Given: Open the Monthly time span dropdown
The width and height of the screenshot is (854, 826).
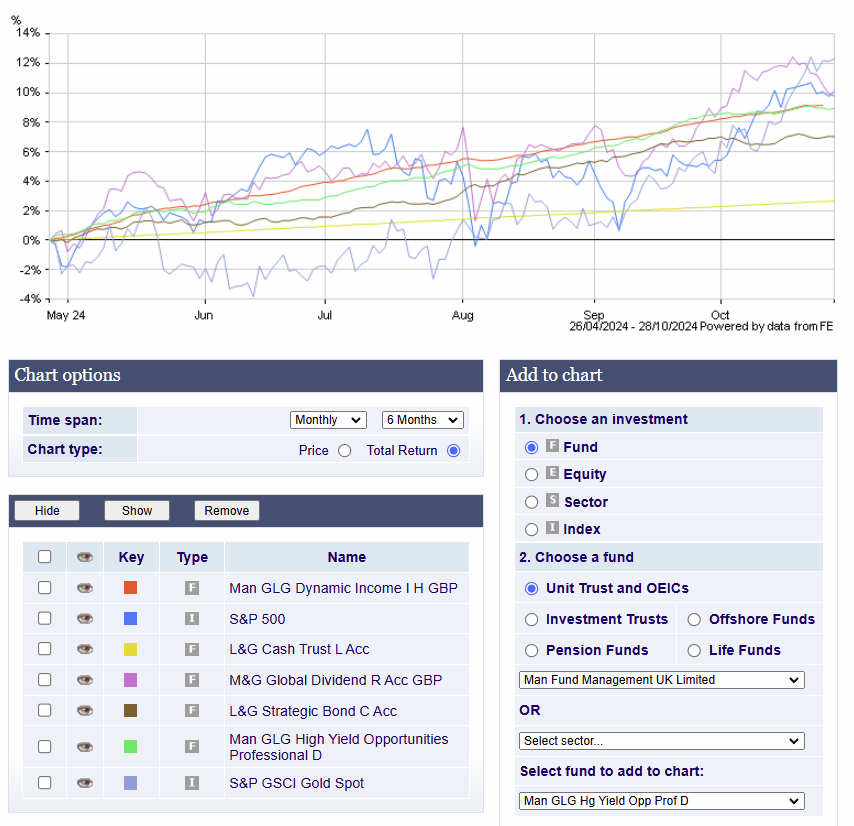Looking at the screenshot, I should pos(328,420).
